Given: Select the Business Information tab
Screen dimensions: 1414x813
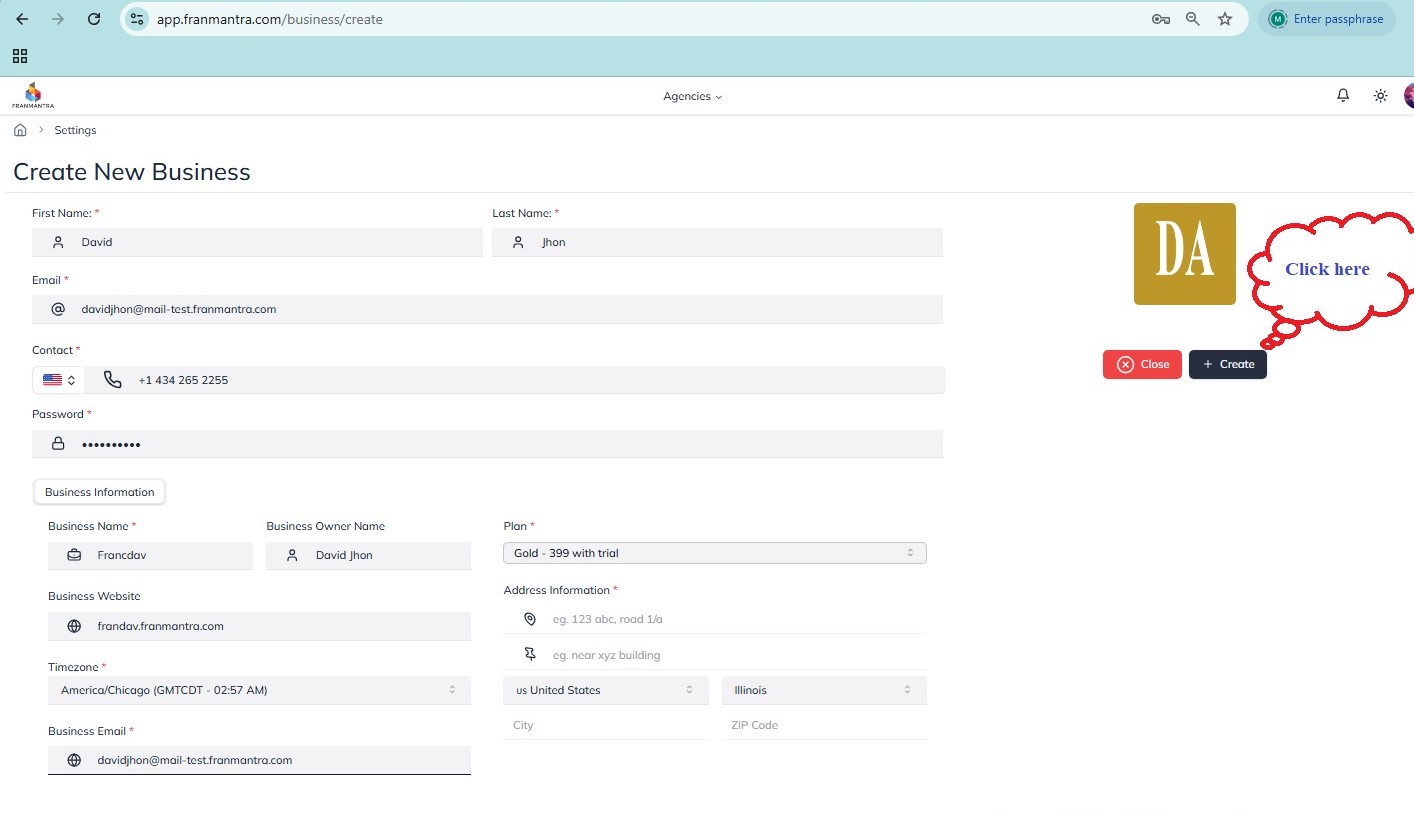Looking at the screenshot, I should click(99, 492).
